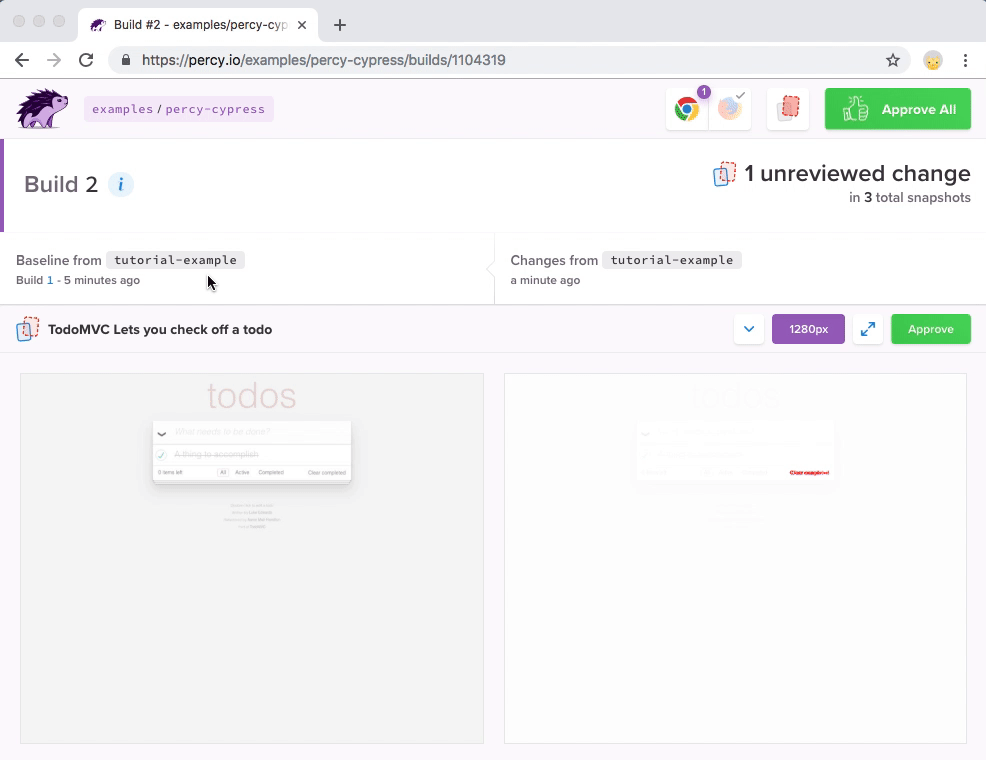Toggle the diff overlay button in header

point(788,109)
